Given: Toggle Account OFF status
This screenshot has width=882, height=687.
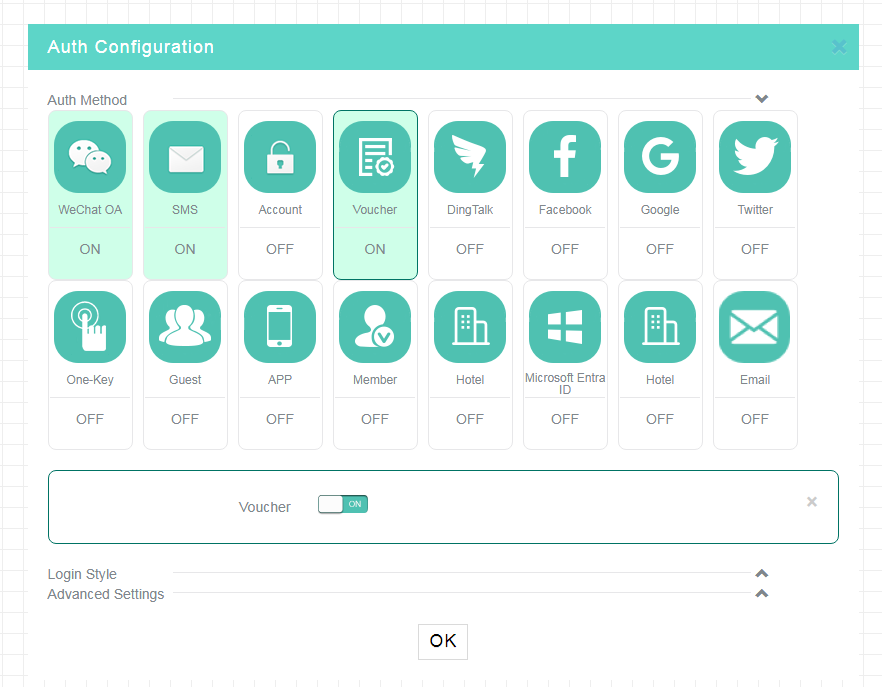Looking at the screenshot, I should point(280,249).
